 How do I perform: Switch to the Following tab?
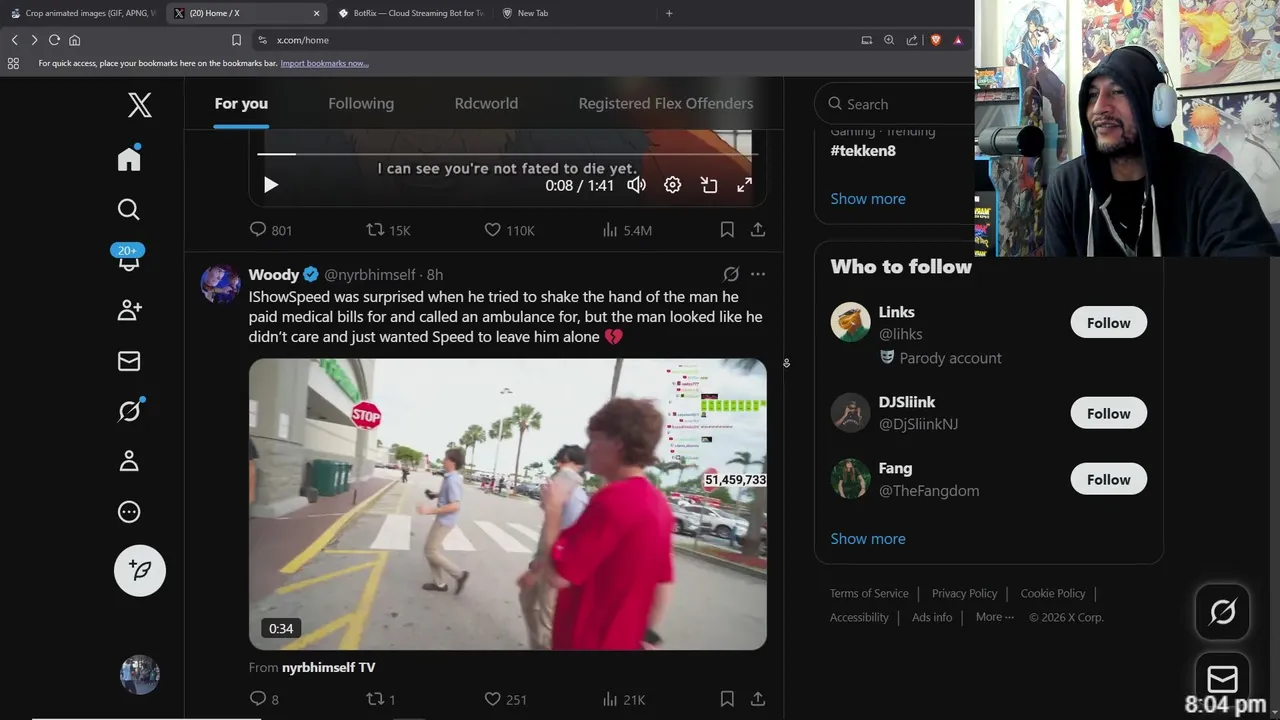click(361, 104)
